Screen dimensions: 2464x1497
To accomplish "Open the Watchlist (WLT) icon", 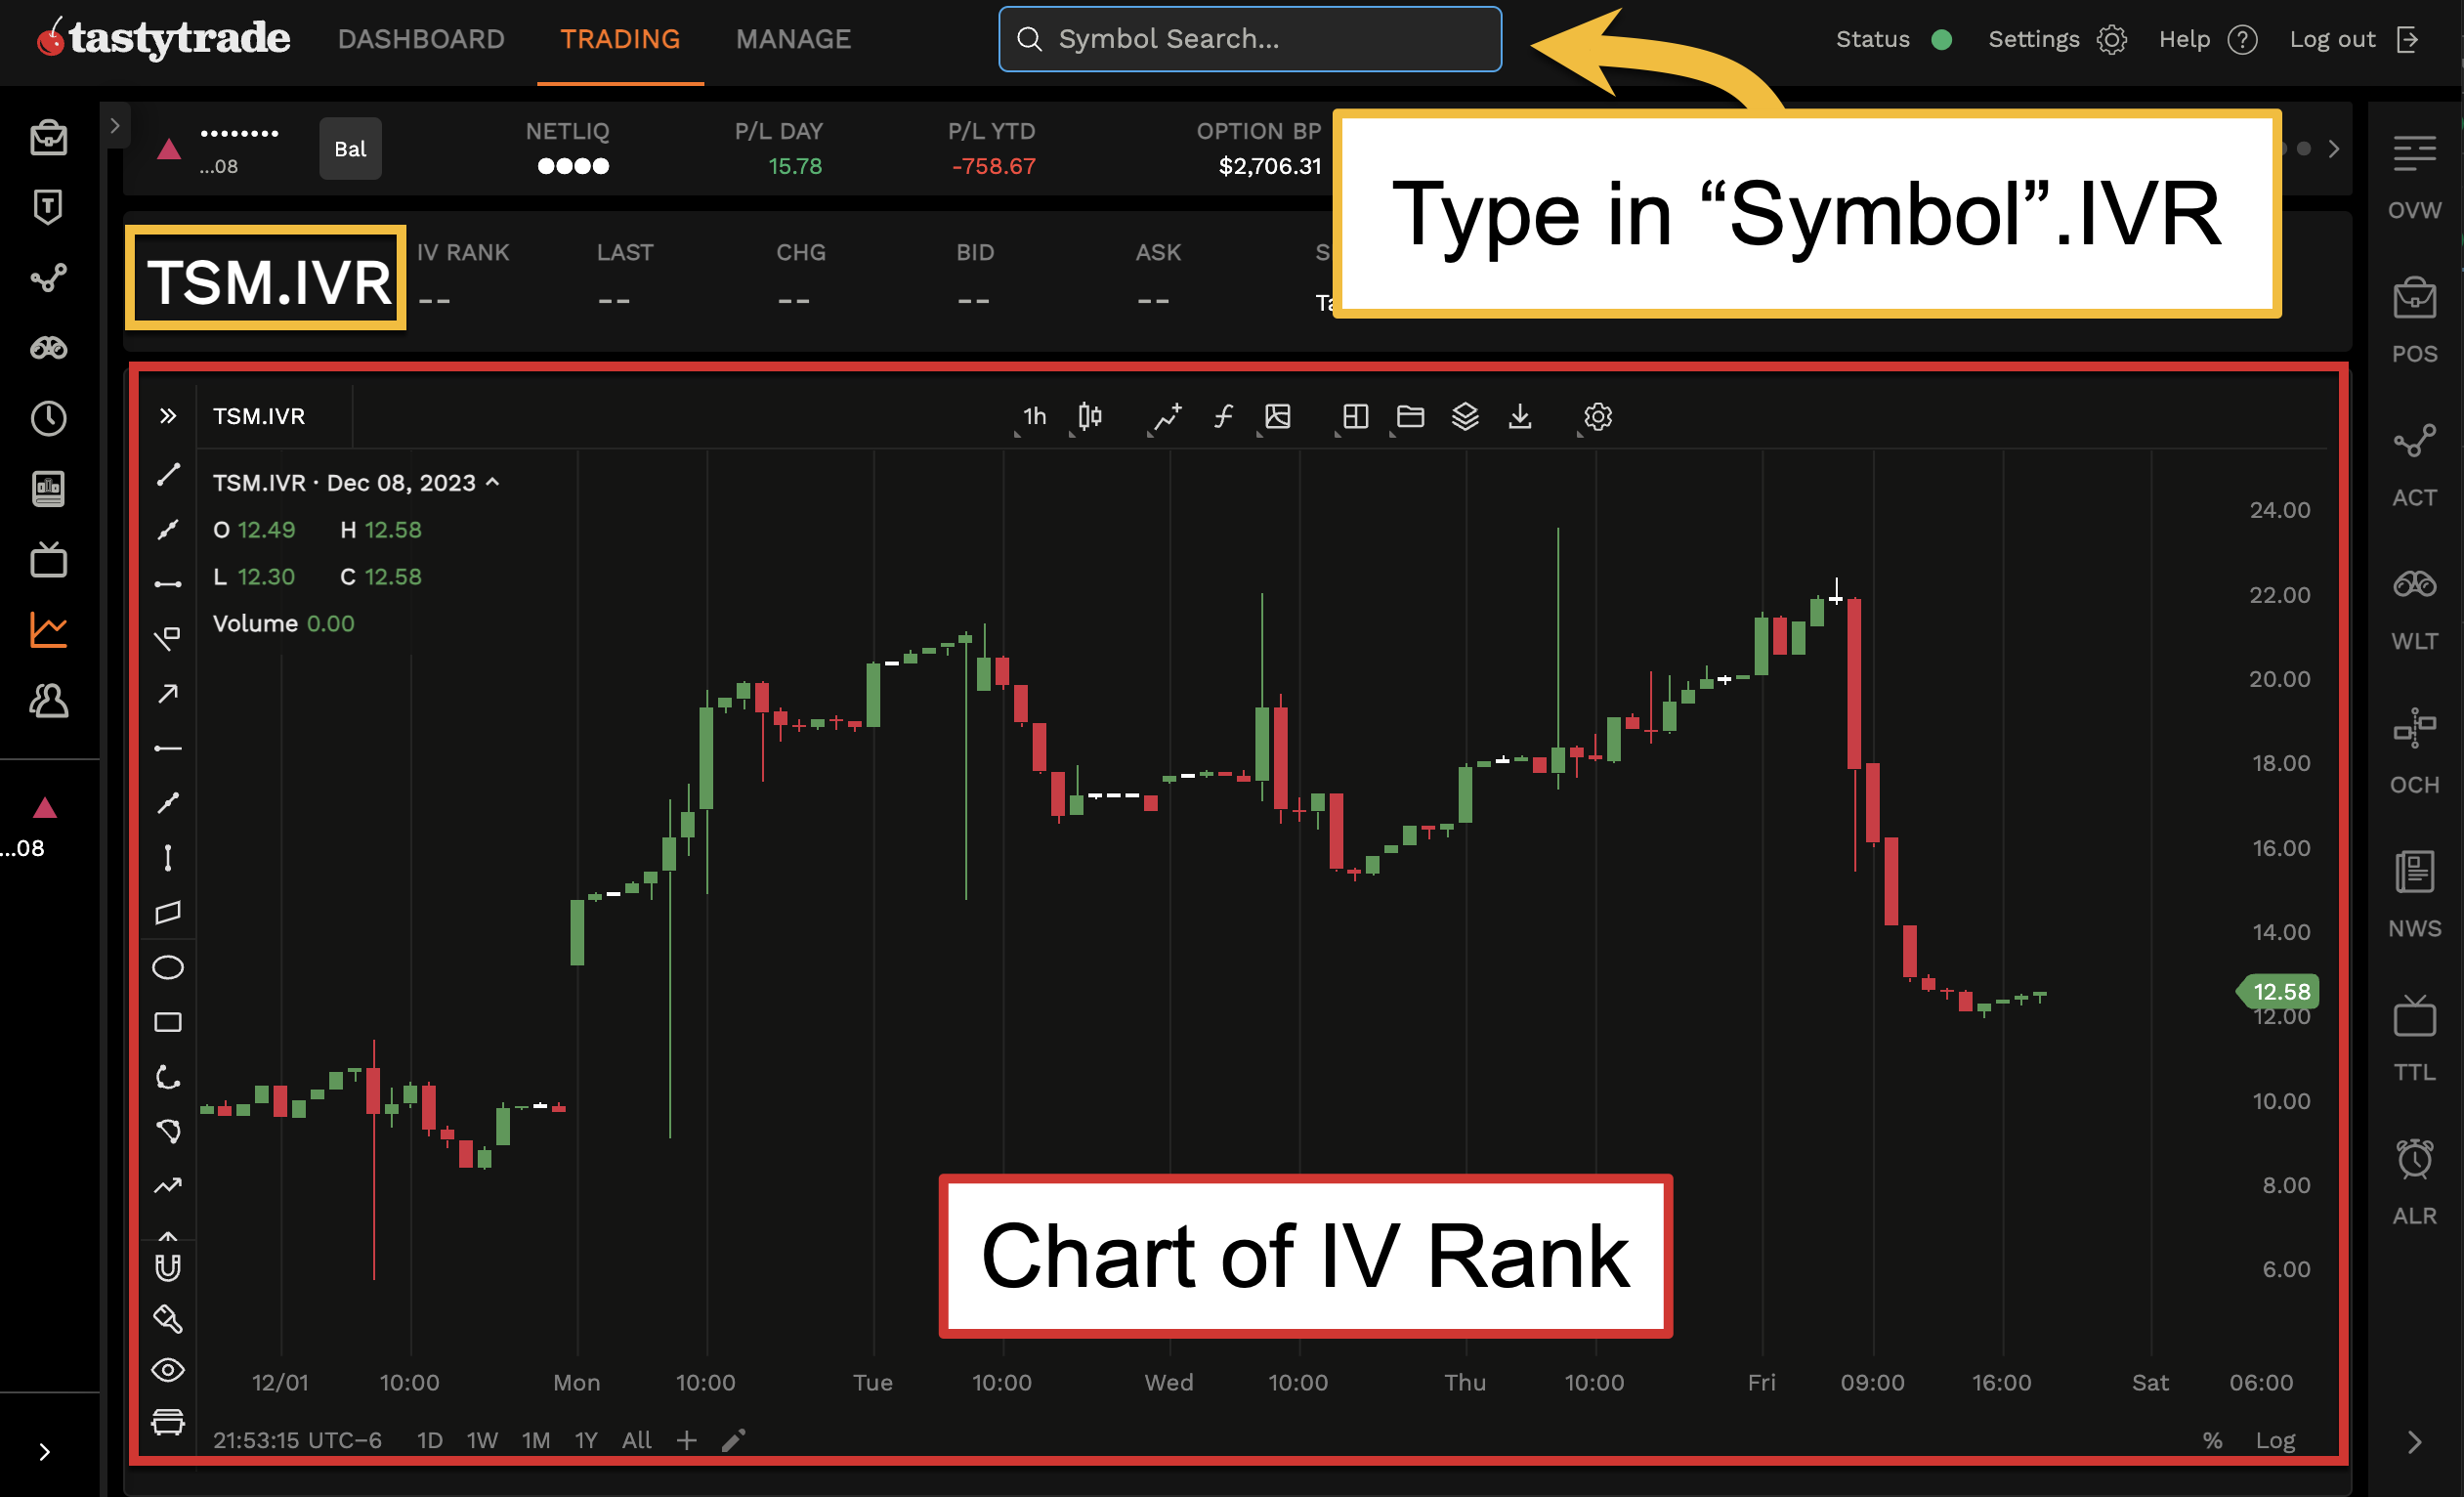I will pos(2416,584).
